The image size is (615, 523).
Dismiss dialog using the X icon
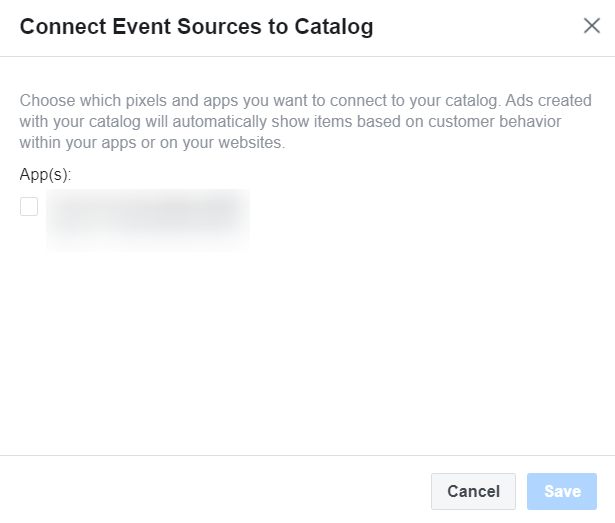coord(592,26)
